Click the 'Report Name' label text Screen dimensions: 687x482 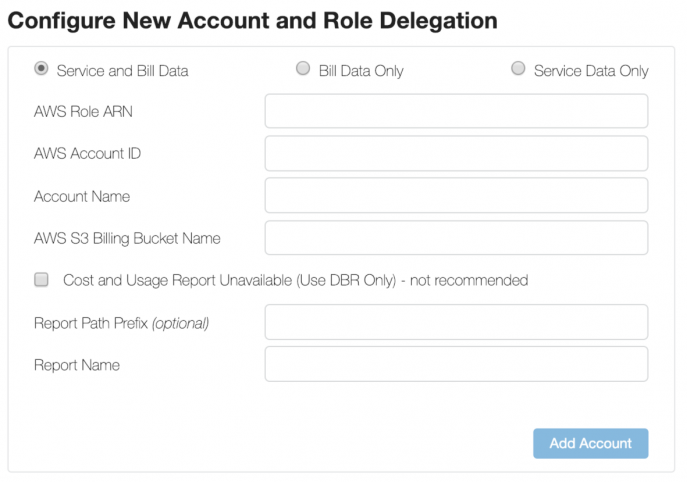[x=77, y=365]
